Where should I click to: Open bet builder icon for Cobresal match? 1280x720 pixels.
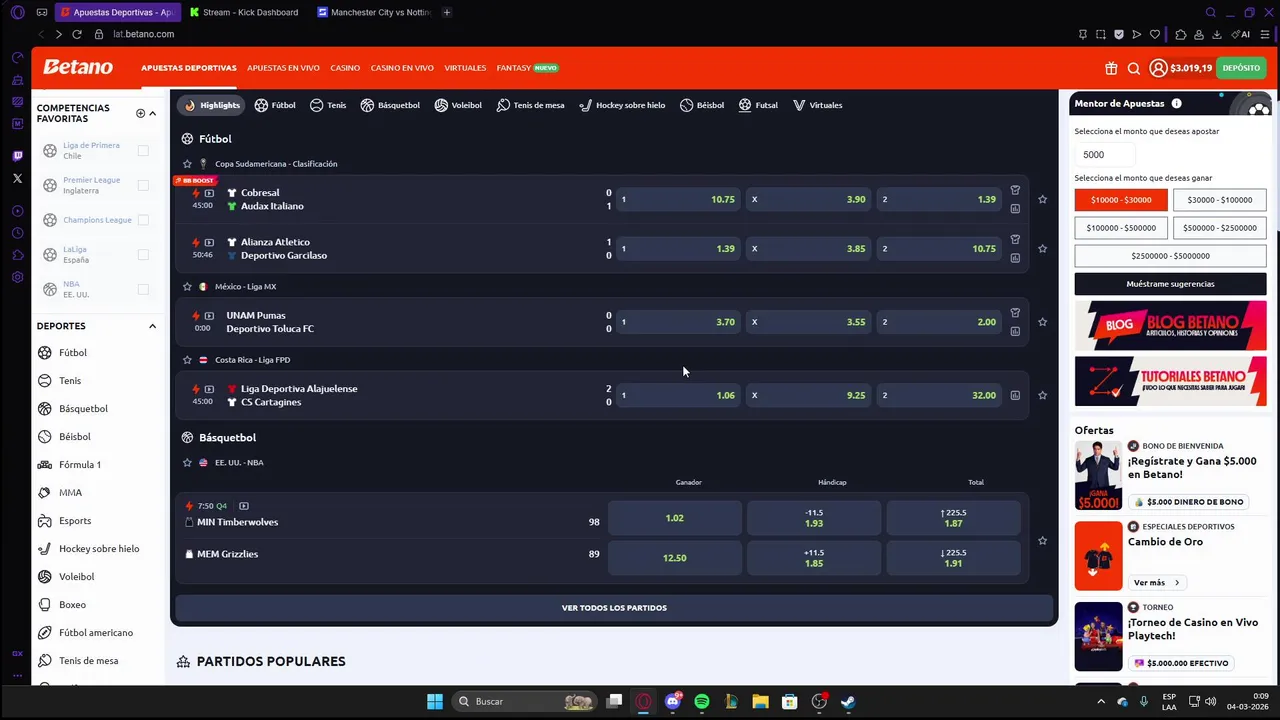coord(1015,190)
